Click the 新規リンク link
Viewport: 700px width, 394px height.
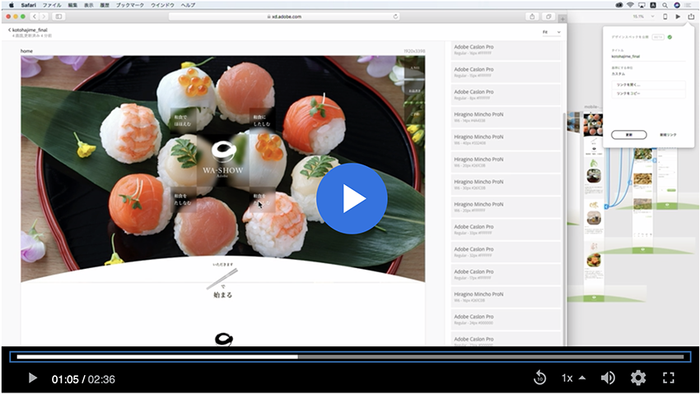tap(668, 135)
